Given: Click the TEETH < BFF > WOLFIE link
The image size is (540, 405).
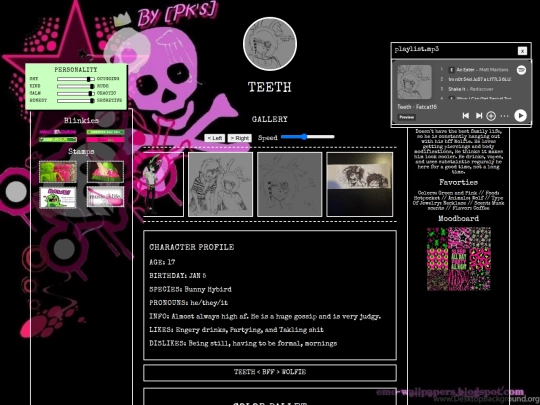Looking at the screenshot, I should click(x=270, y=372).
